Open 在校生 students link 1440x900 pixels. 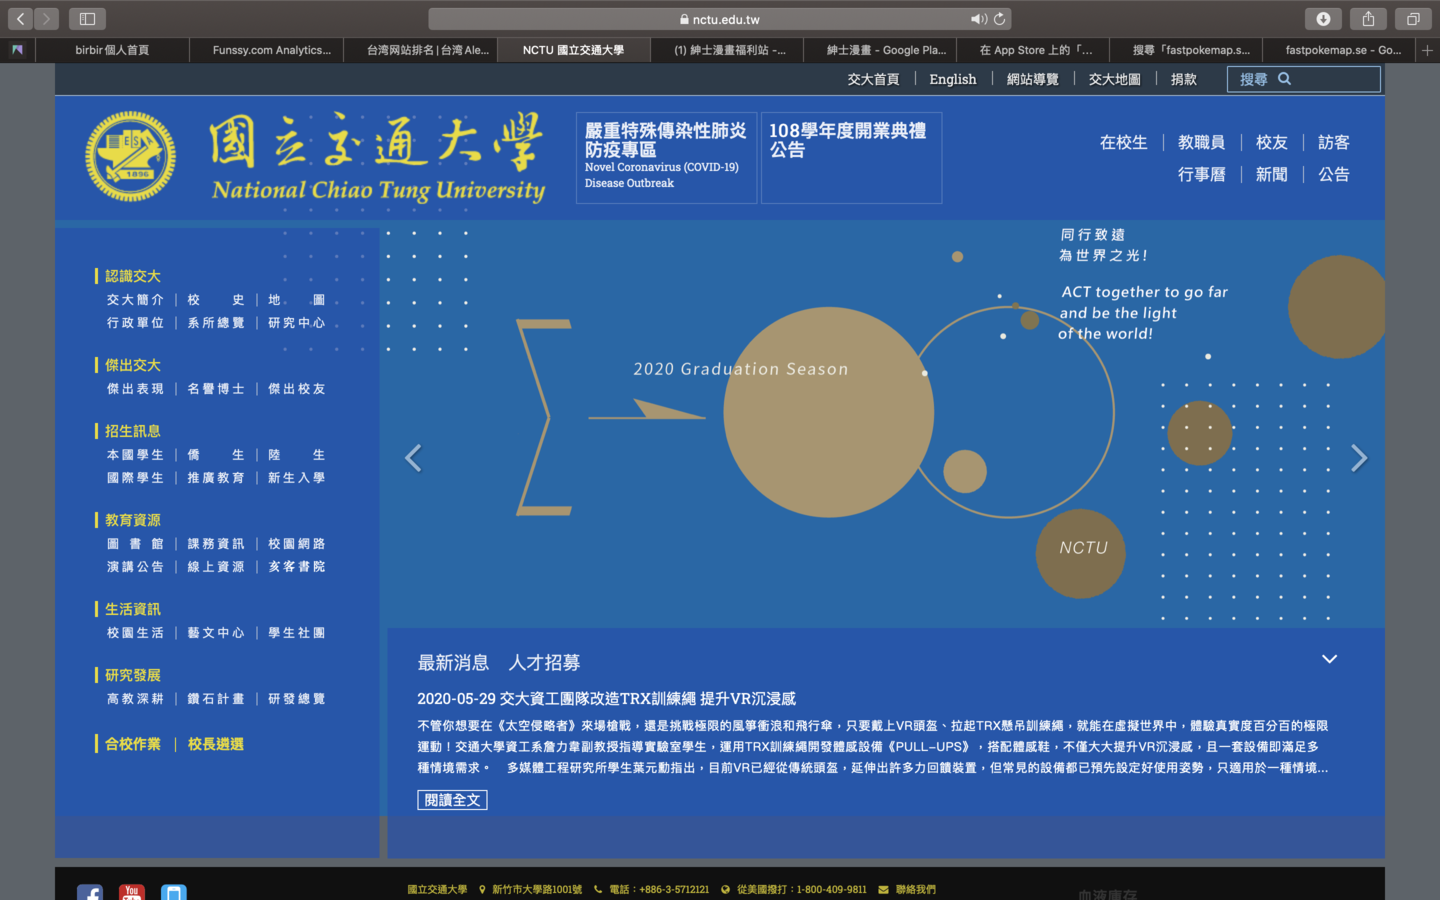(1124, 143)
